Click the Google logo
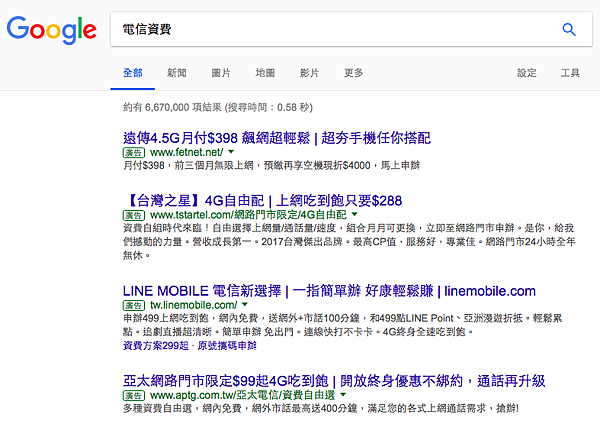Image resolution: width=600 pixels, height=424 pixels. click(x=51, y=30)
